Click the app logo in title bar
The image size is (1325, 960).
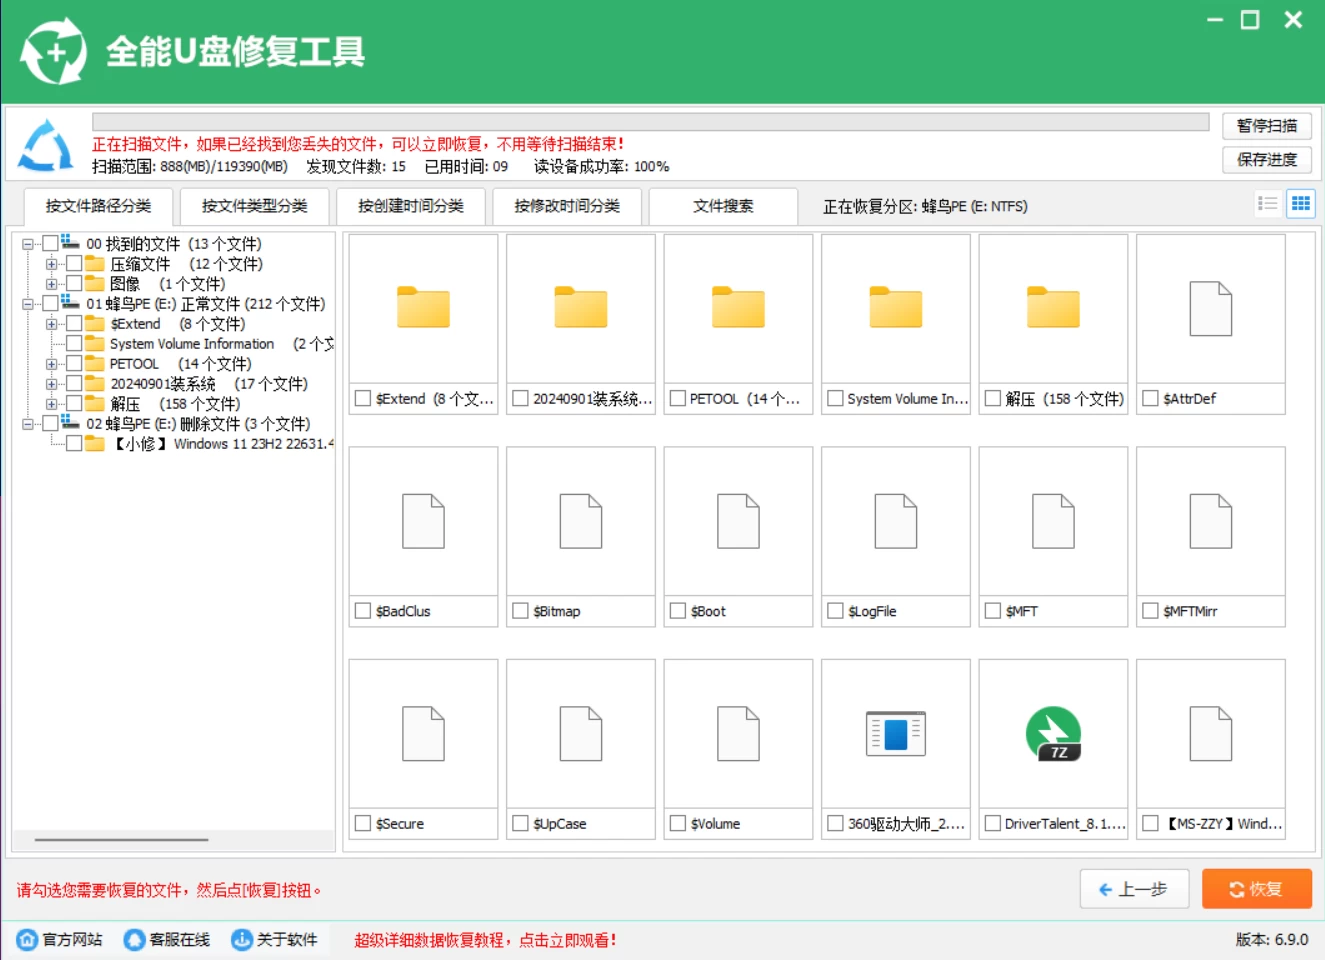(54, 51)
